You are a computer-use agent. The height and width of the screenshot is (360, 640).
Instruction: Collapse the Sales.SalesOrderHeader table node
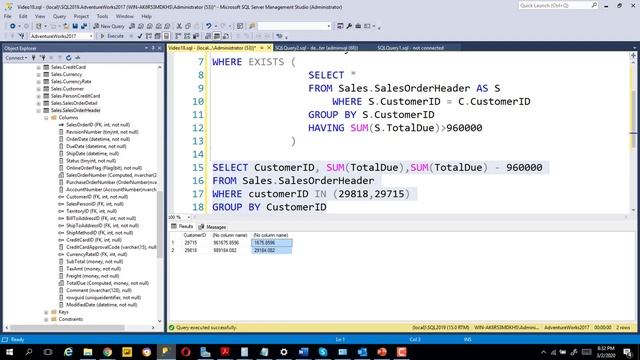click(x=39, y=111)
